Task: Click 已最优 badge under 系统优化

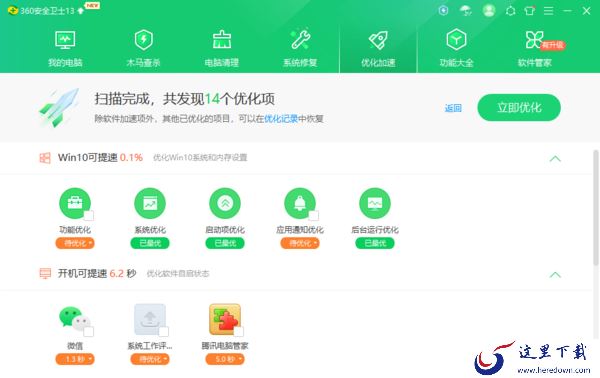Action: click(150, 243)
